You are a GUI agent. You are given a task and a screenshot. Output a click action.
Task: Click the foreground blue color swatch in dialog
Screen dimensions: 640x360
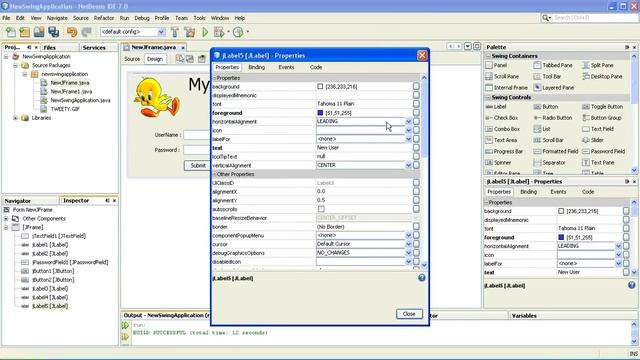click(x=320, y=113)
